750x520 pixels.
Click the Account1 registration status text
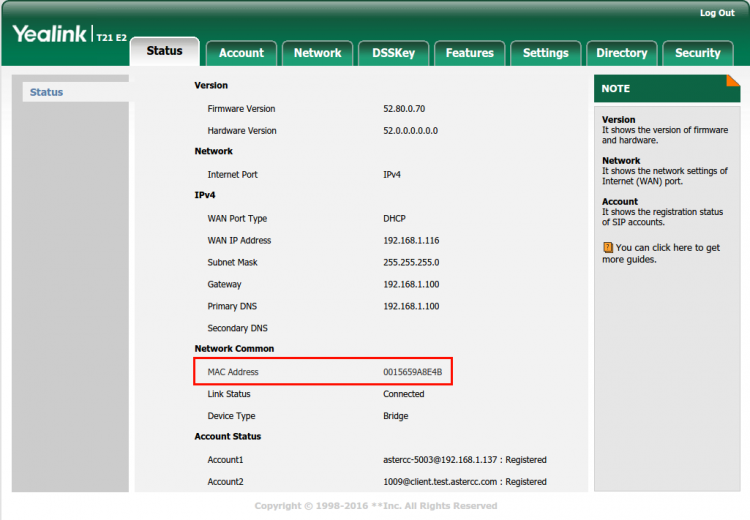point(464,460)
